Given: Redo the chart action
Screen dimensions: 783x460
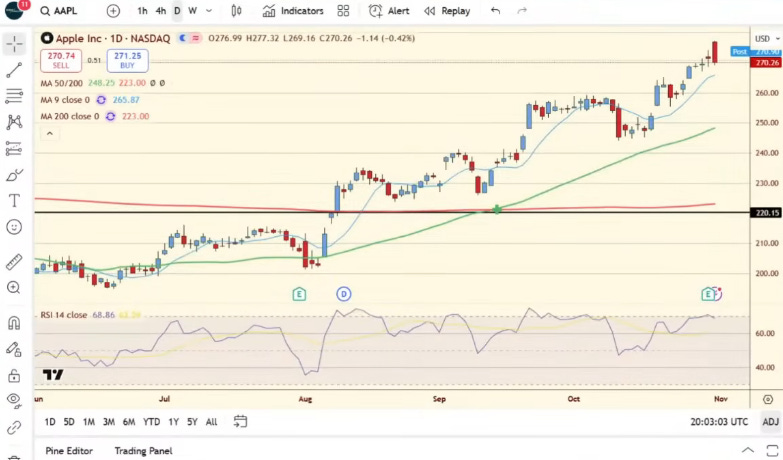Looking at the screenshot, I should click(522, 11).
